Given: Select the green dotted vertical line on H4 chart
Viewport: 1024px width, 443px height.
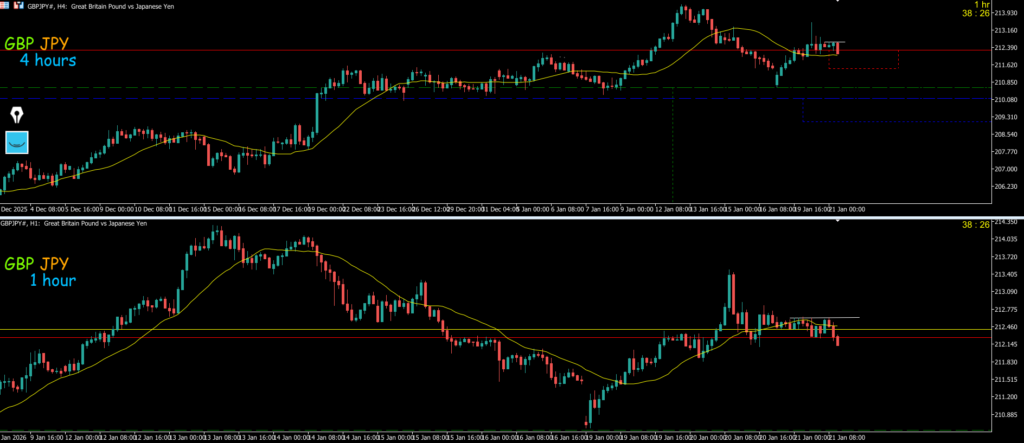Looking at the screenshot, I should [x=673, y=147].
